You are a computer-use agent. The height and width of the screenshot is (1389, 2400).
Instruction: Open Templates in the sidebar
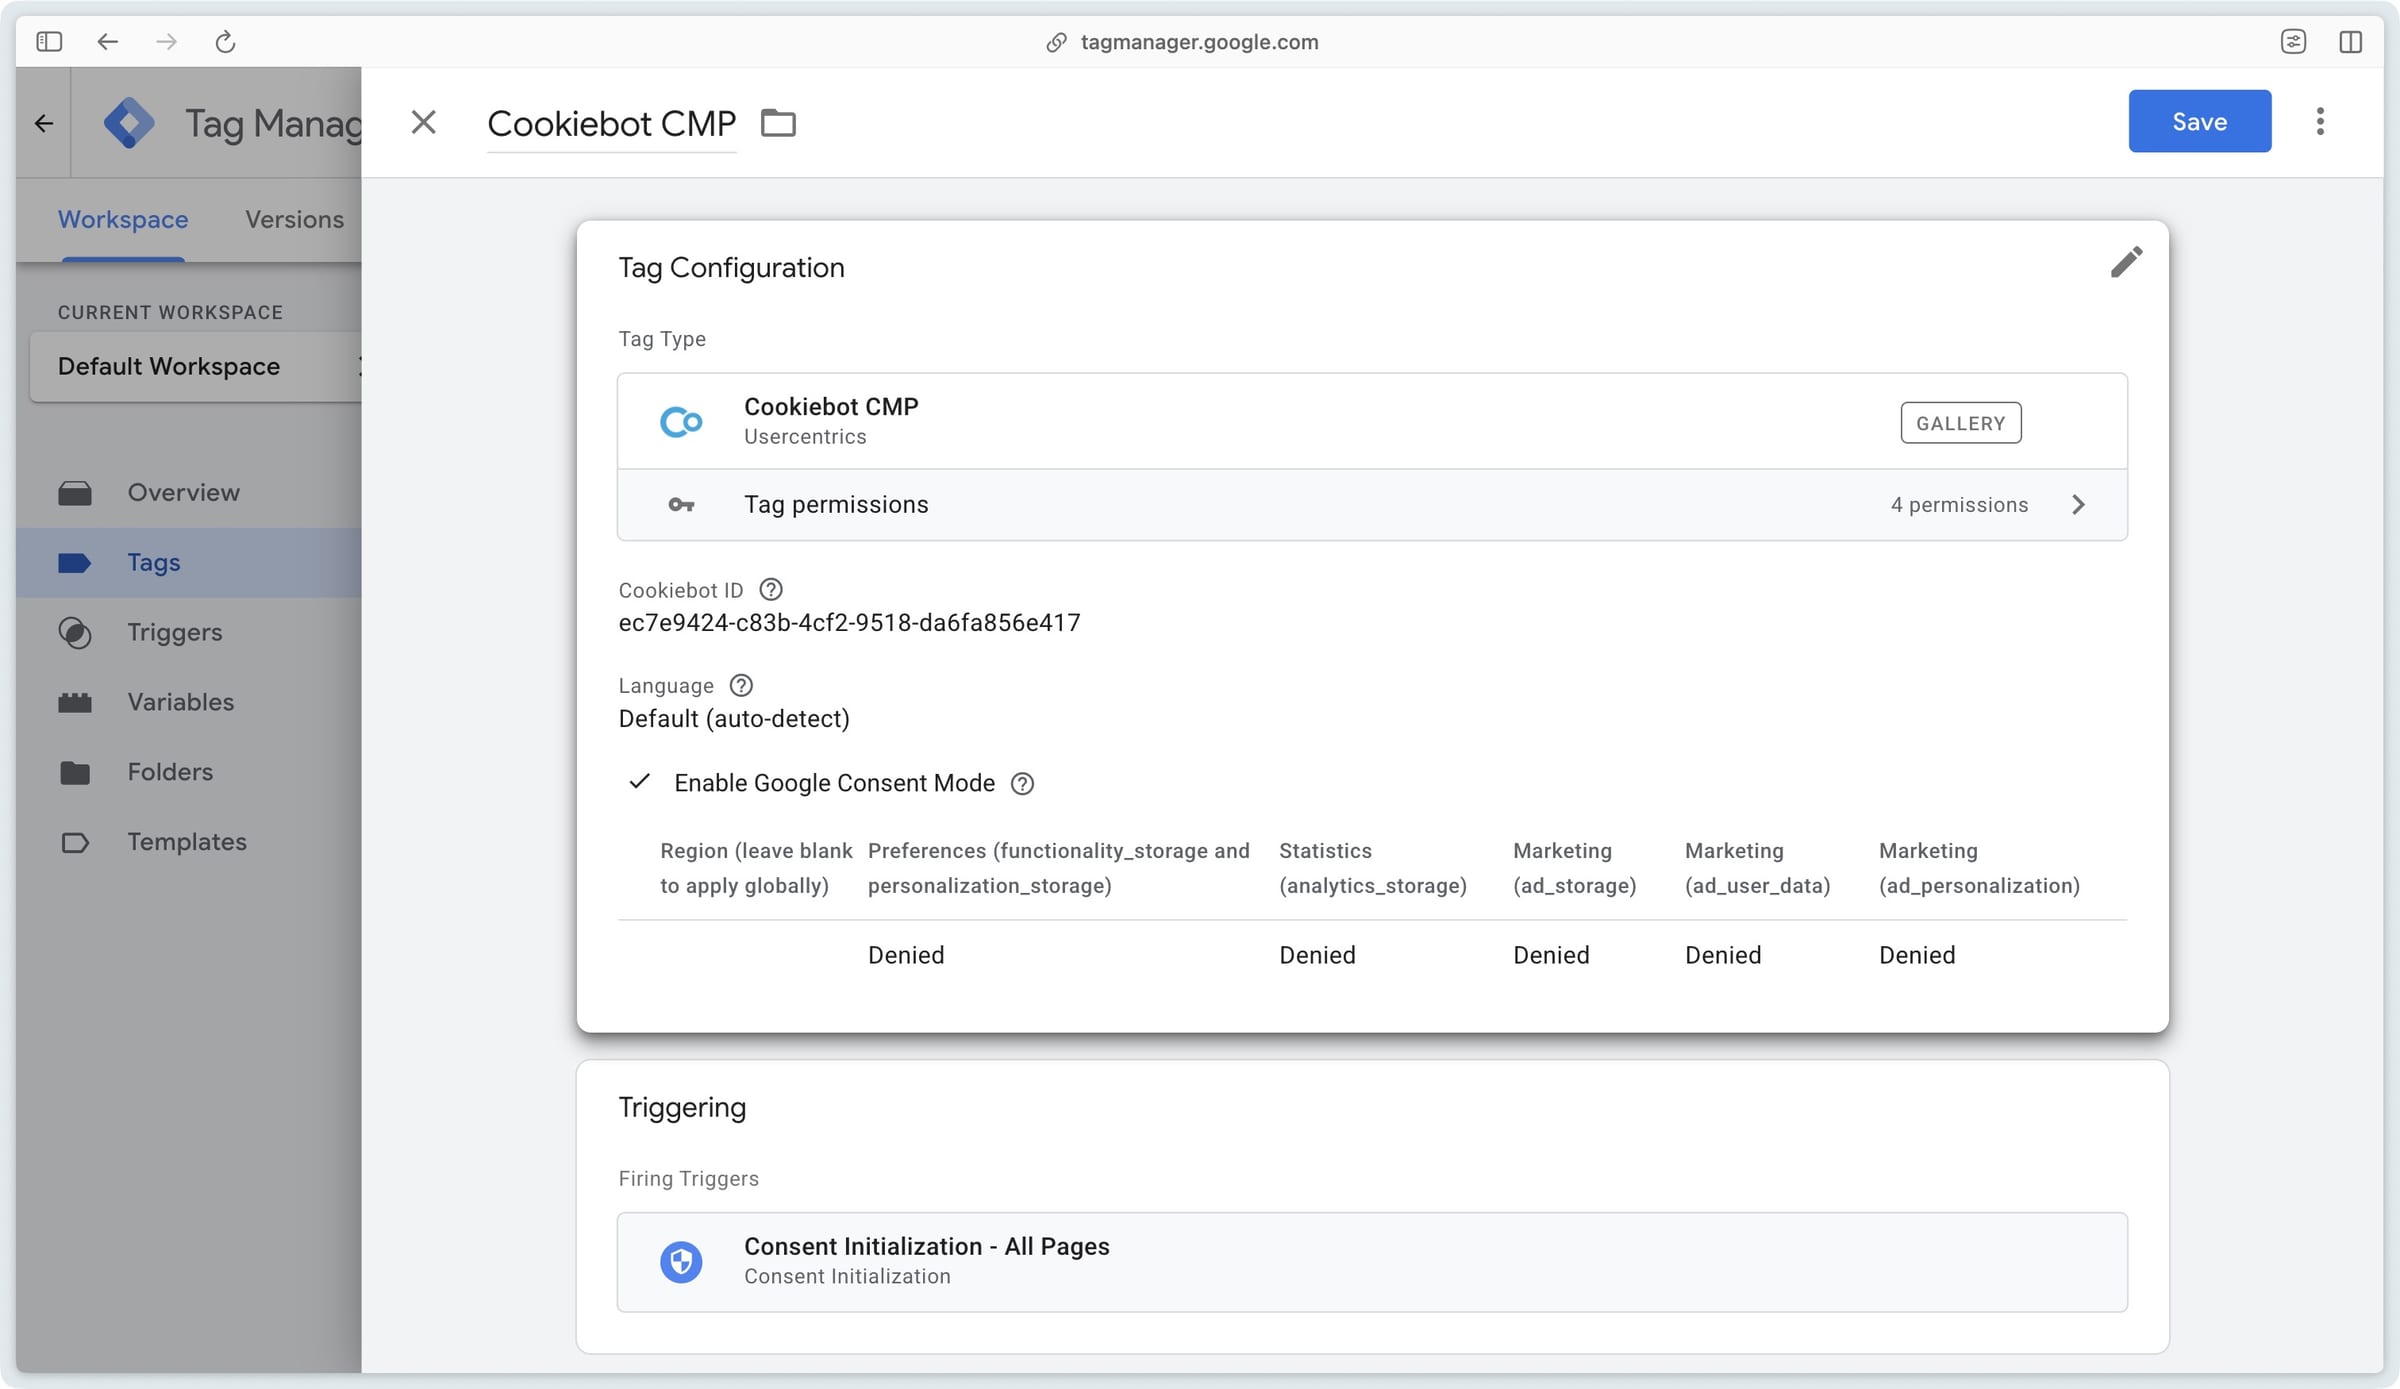click(188, 842)
